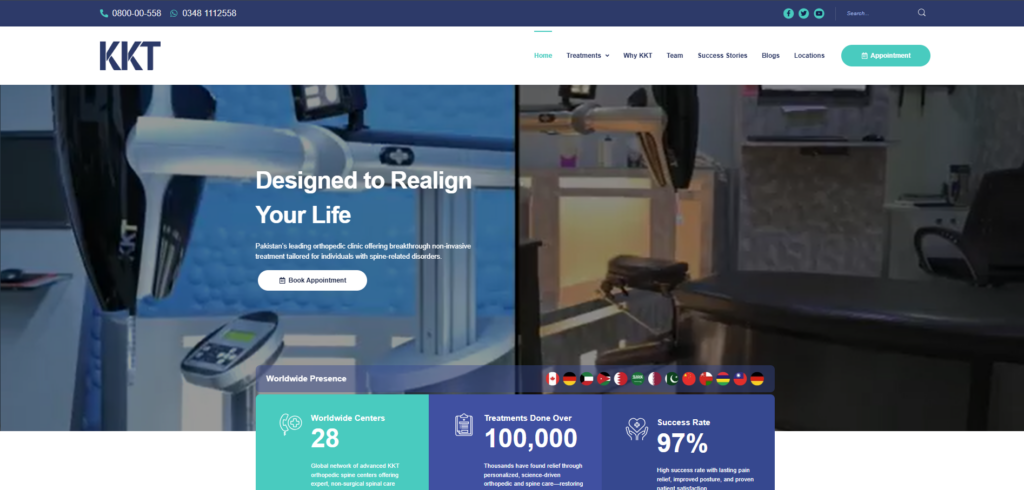Open Success Stories in navigation
The image size is (1024, 490).
pos(722,56)
